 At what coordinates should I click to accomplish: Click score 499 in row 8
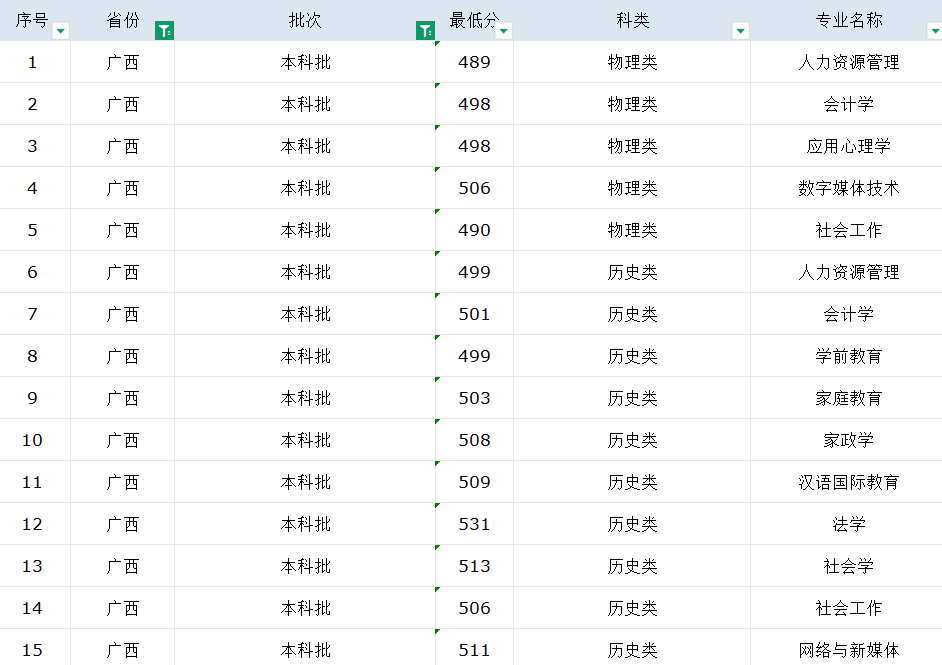474,356
